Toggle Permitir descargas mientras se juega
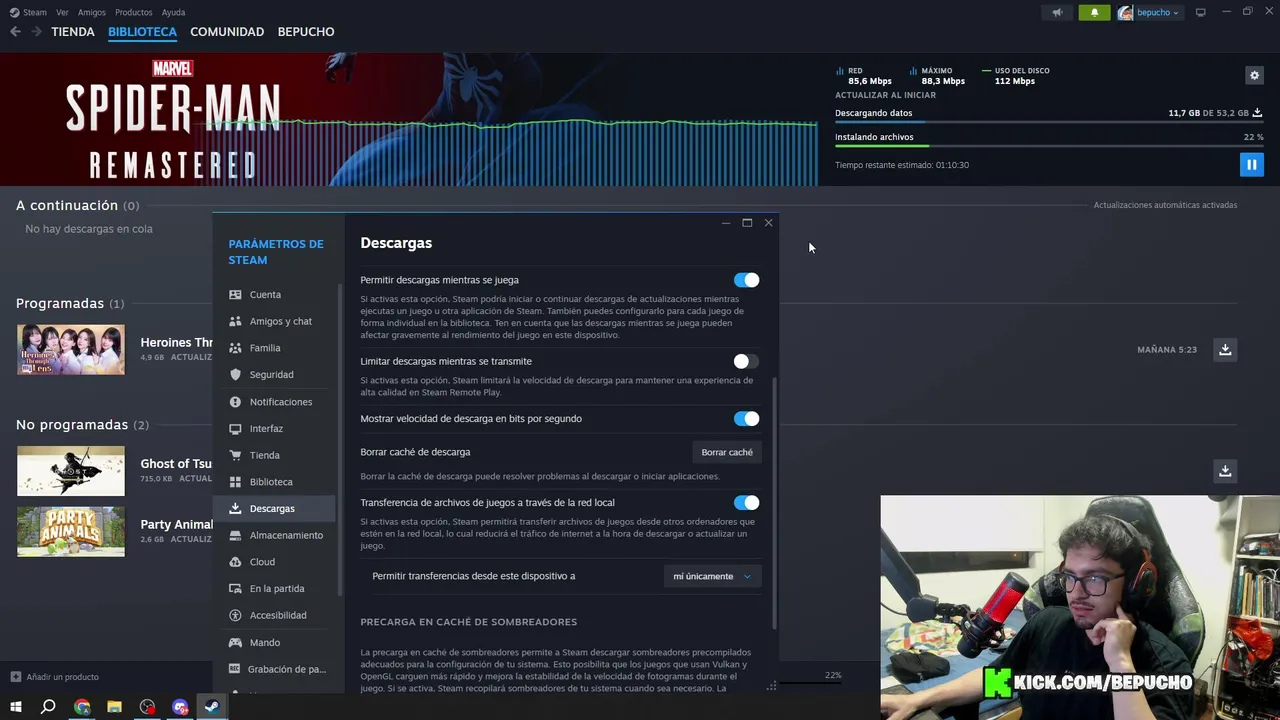 pos(746,280)
